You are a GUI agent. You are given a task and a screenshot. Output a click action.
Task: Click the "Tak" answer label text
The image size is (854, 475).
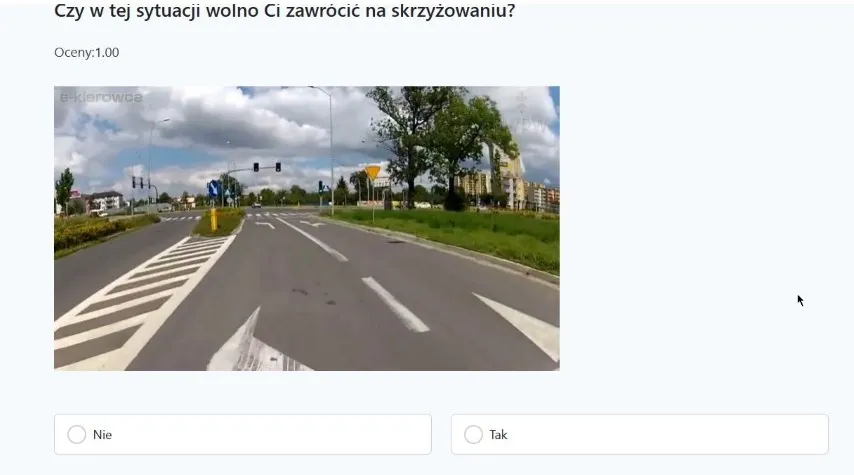coord(498,435)
